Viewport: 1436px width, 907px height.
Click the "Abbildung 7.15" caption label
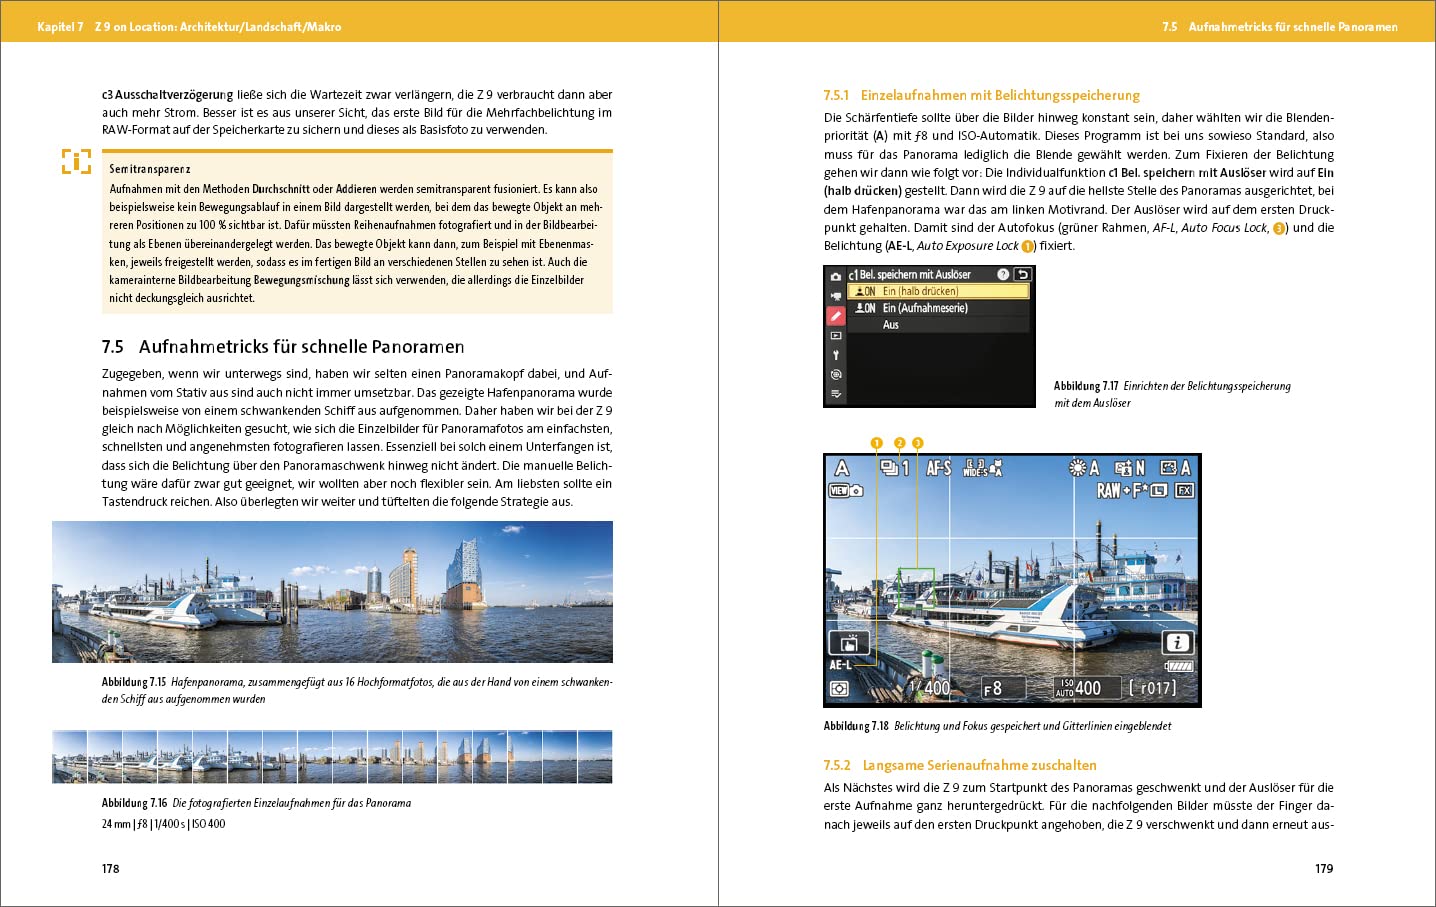[x=134, y=682]
